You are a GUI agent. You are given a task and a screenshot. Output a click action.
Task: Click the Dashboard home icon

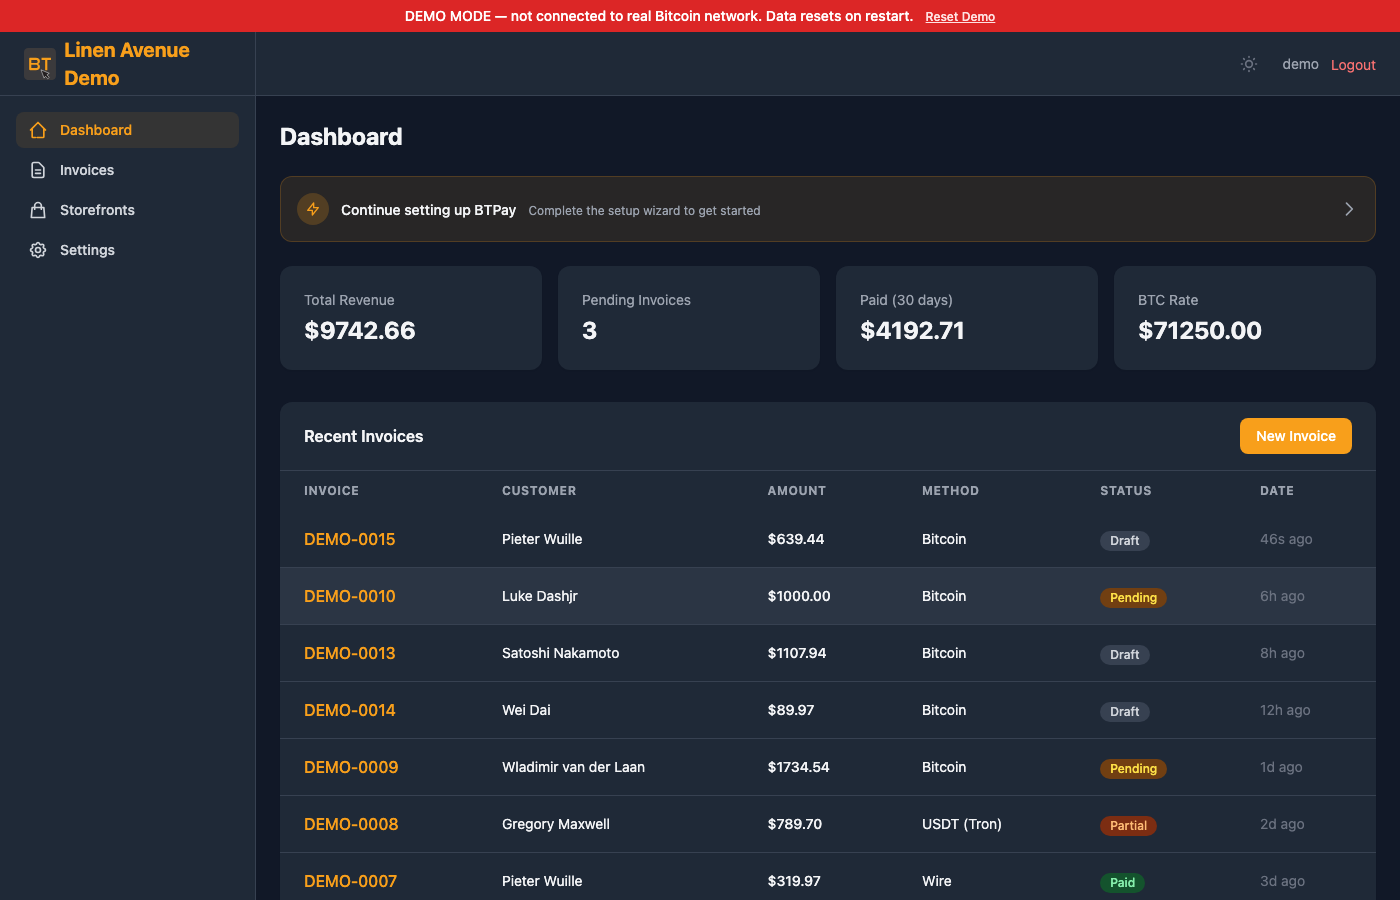coord(38,130)
